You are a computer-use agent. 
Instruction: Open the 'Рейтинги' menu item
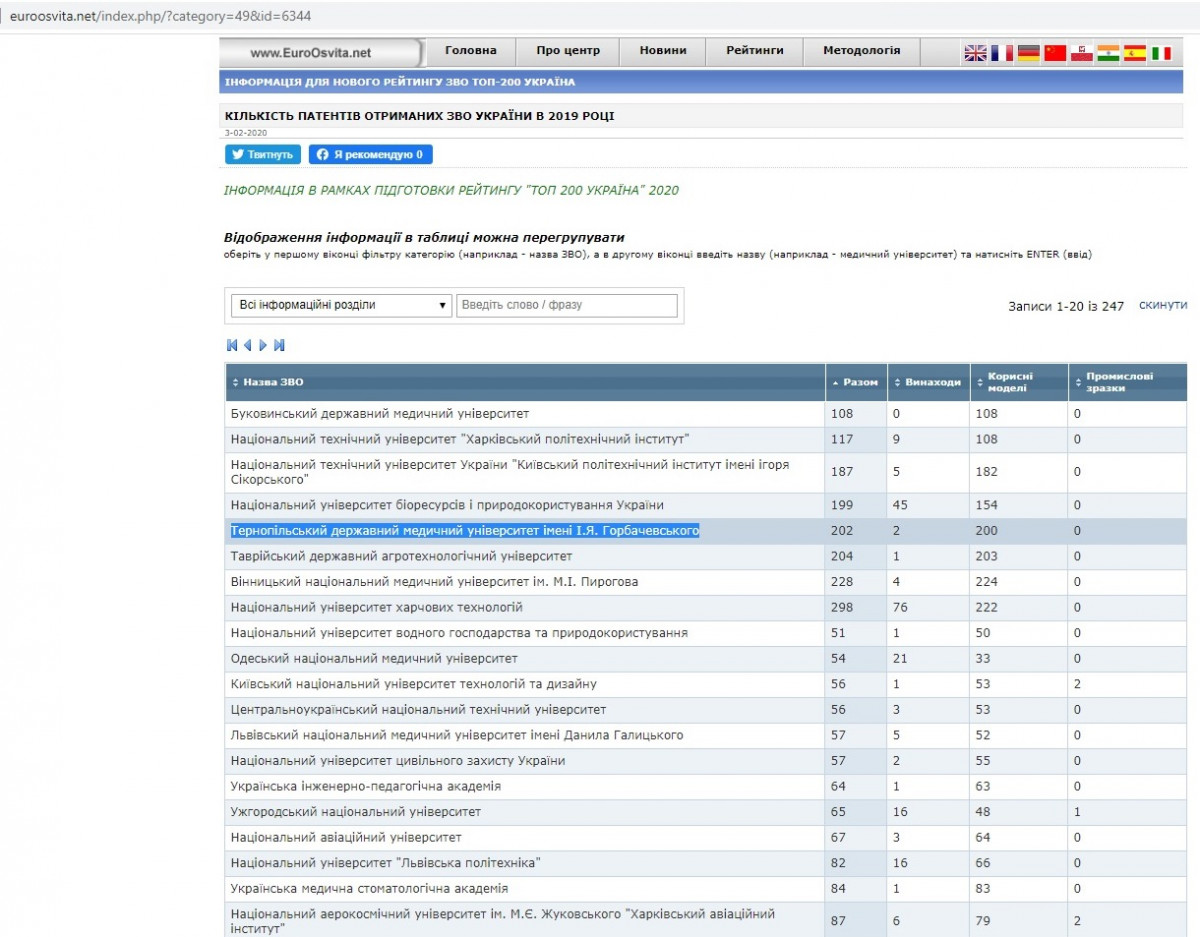pyautogui.click(x=755, y=51)
